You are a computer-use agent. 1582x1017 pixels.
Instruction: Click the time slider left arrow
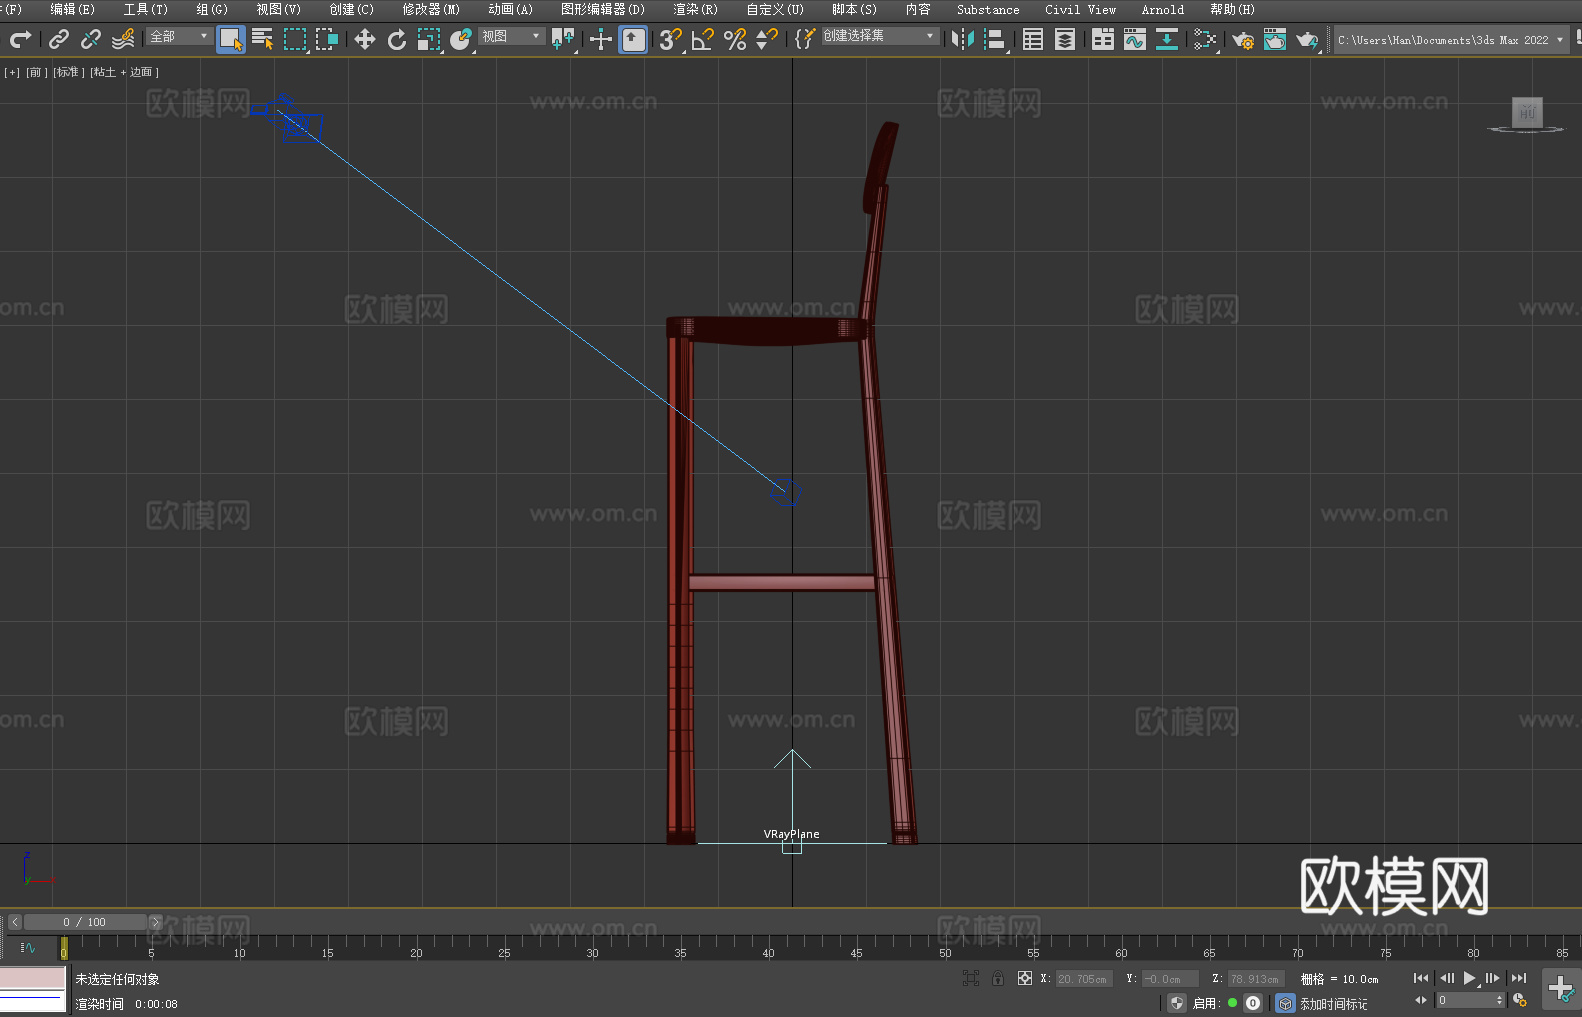[x=15, y=922]
